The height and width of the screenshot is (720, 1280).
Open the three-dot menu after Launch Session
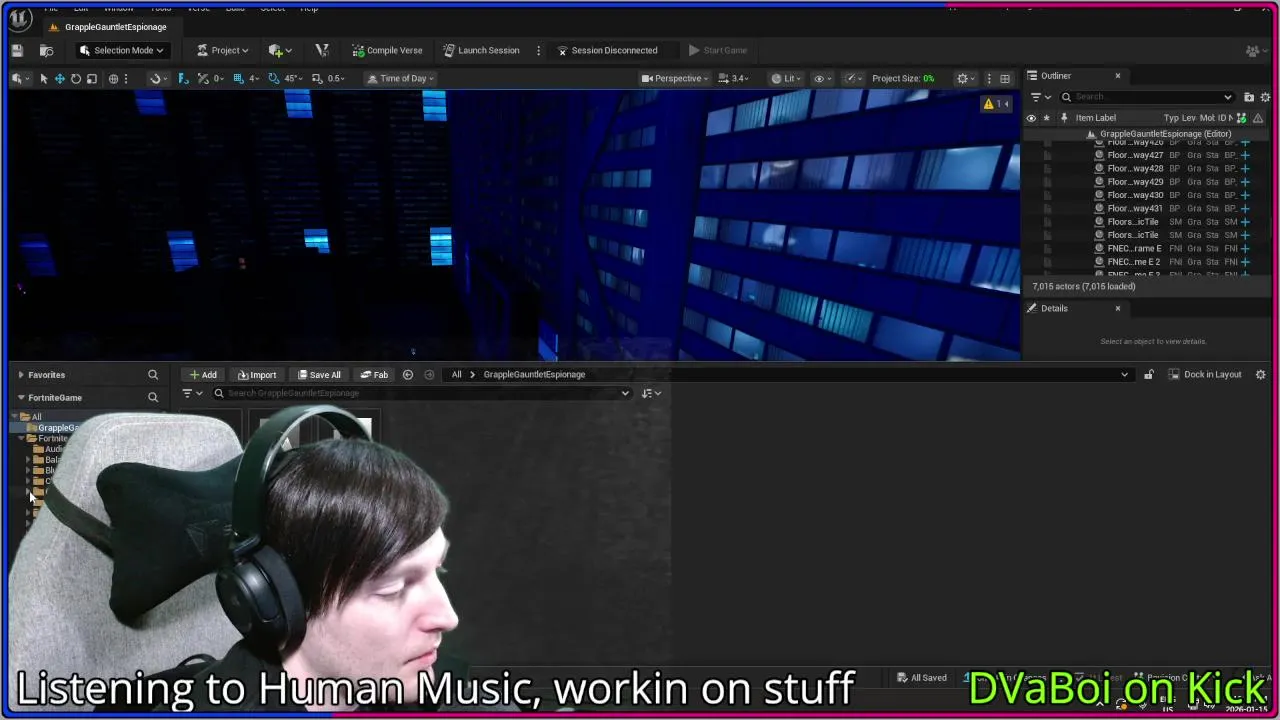[538, 50]
